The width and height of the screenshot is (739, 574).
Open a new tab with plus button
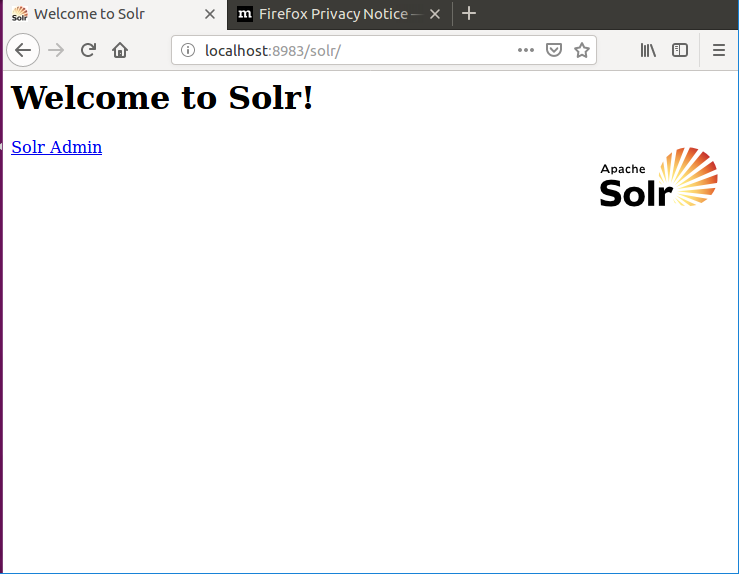[x=468, y=14]
